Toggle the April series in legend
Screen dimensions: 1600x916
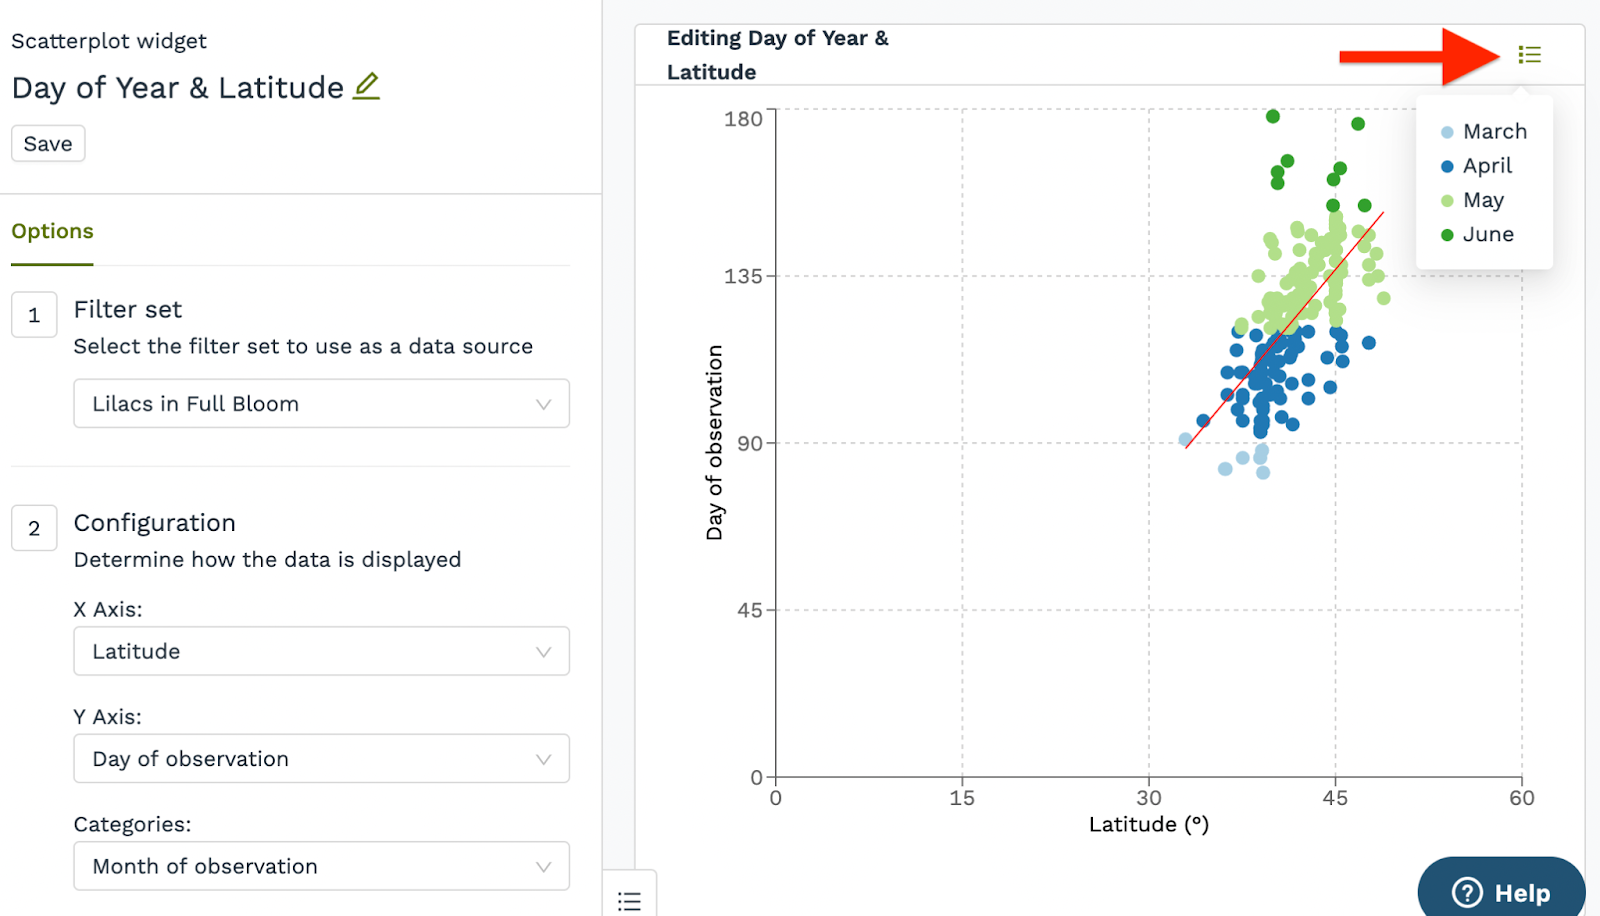[1487, 166]
